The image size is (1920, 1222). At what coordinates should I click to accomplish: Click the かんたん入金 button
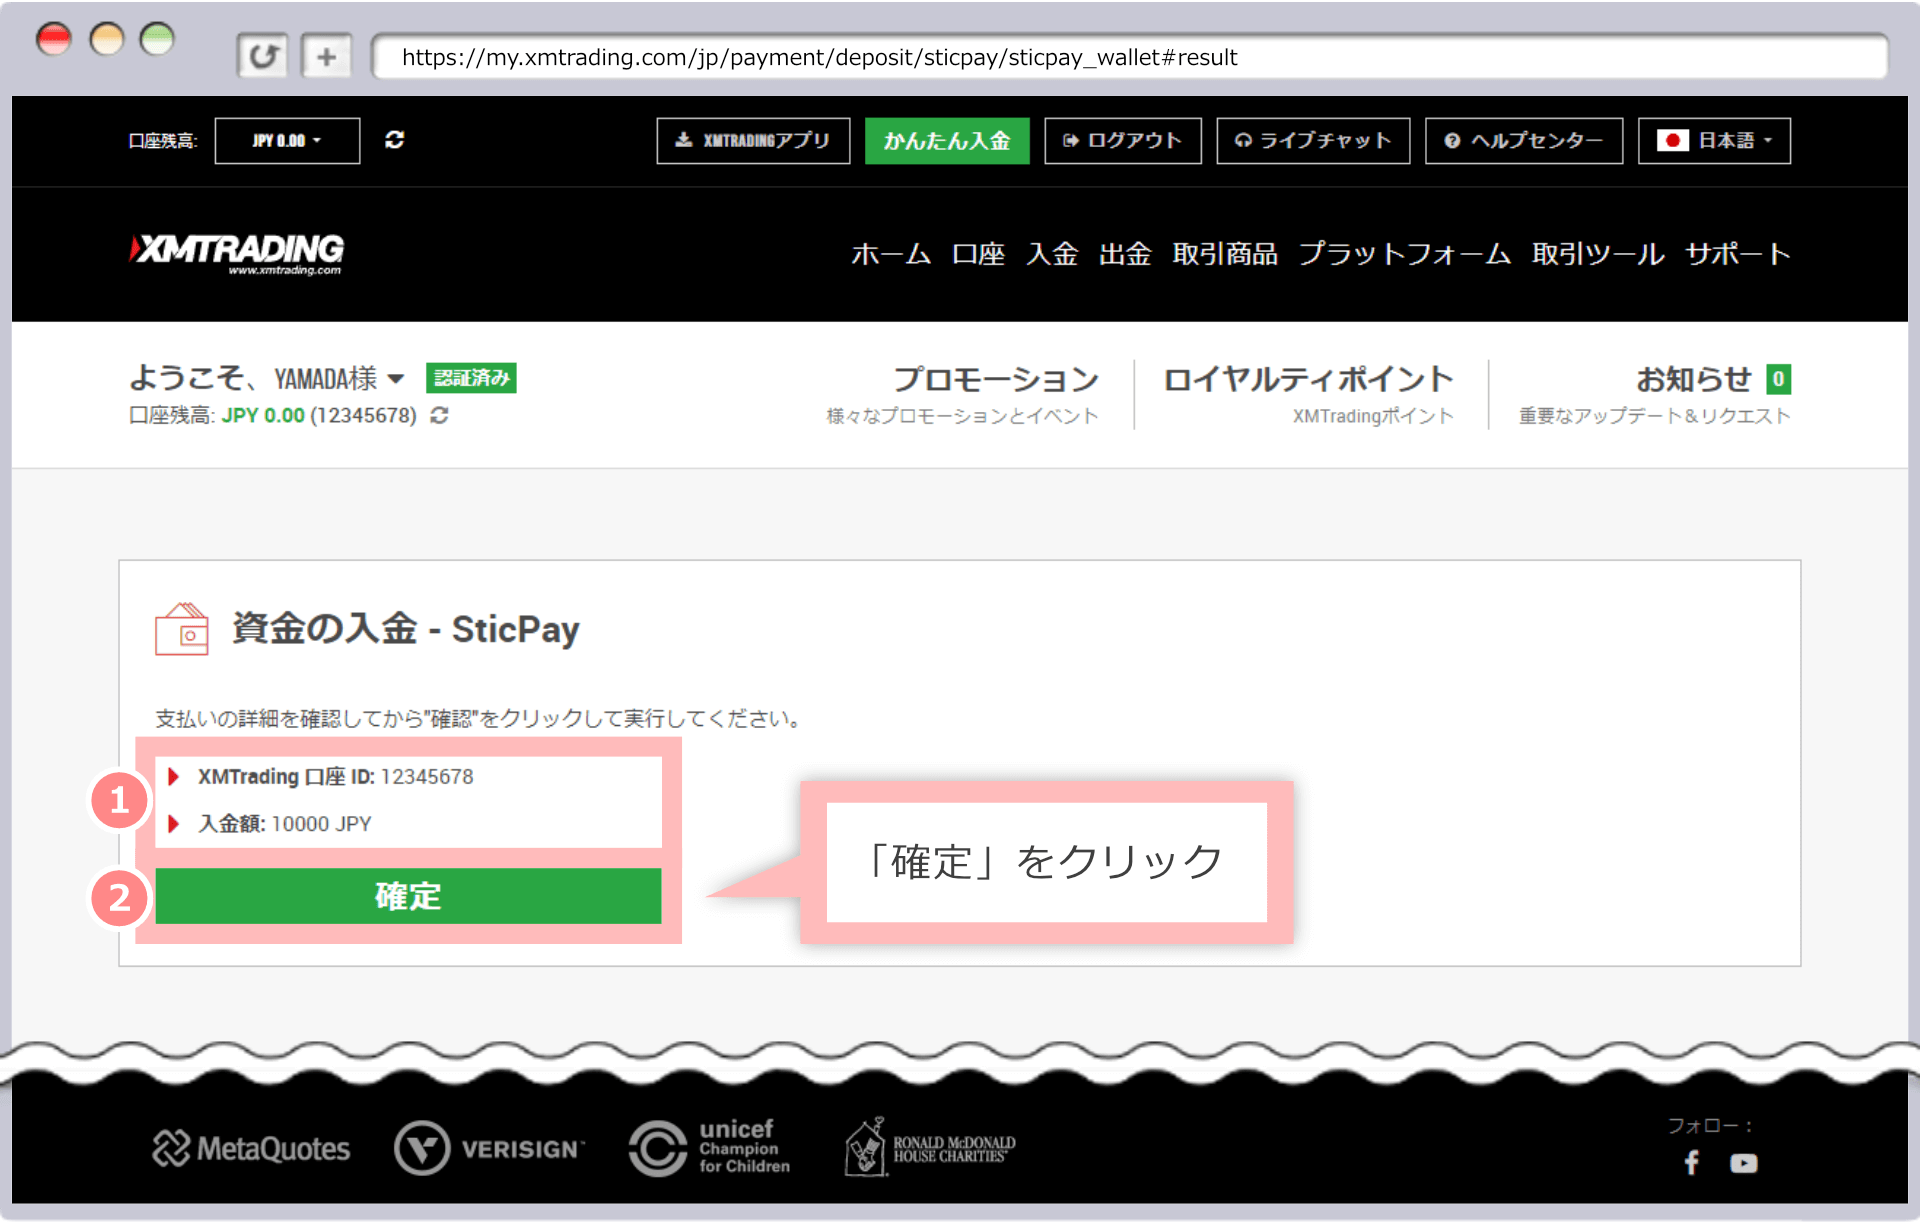(x=946, y=140)
